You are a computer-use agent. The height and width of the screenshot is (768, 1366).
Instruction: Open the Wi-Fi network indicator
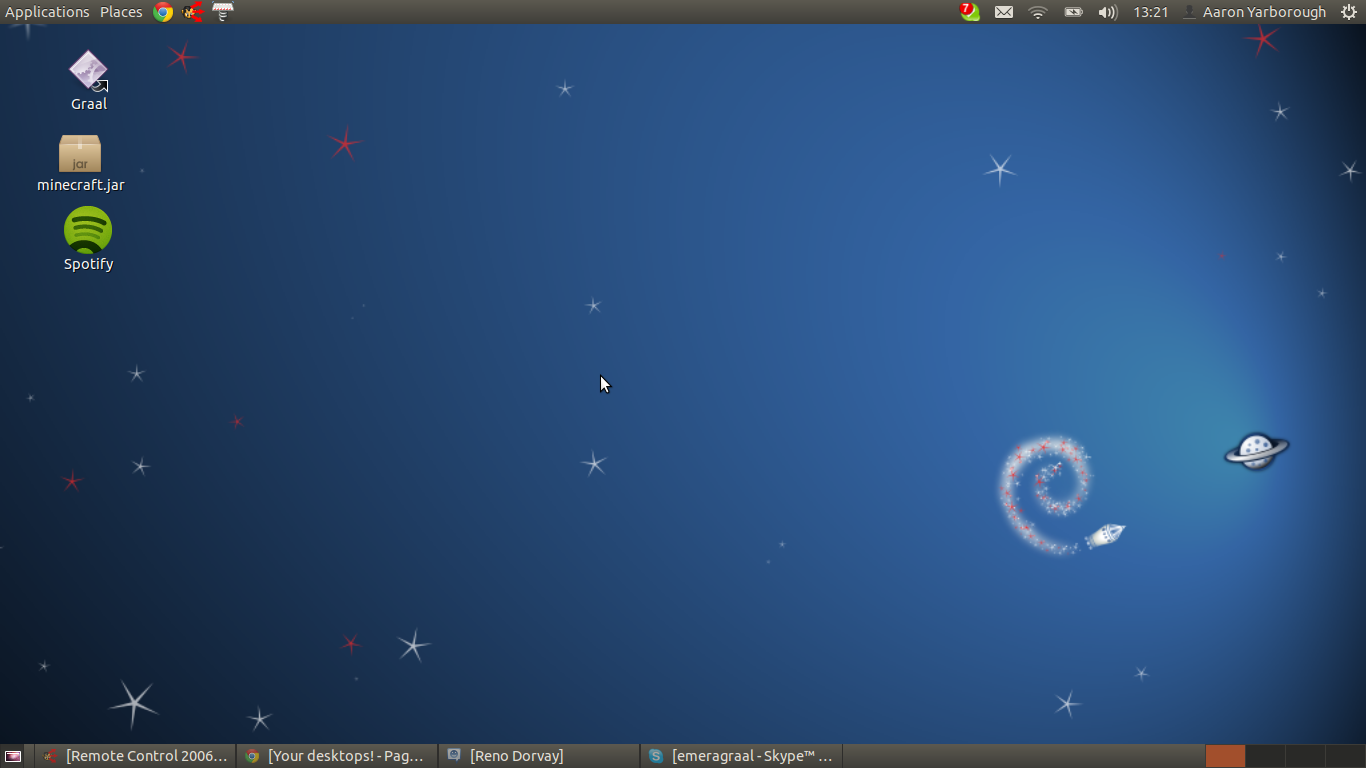click(x=1038, y=12)
